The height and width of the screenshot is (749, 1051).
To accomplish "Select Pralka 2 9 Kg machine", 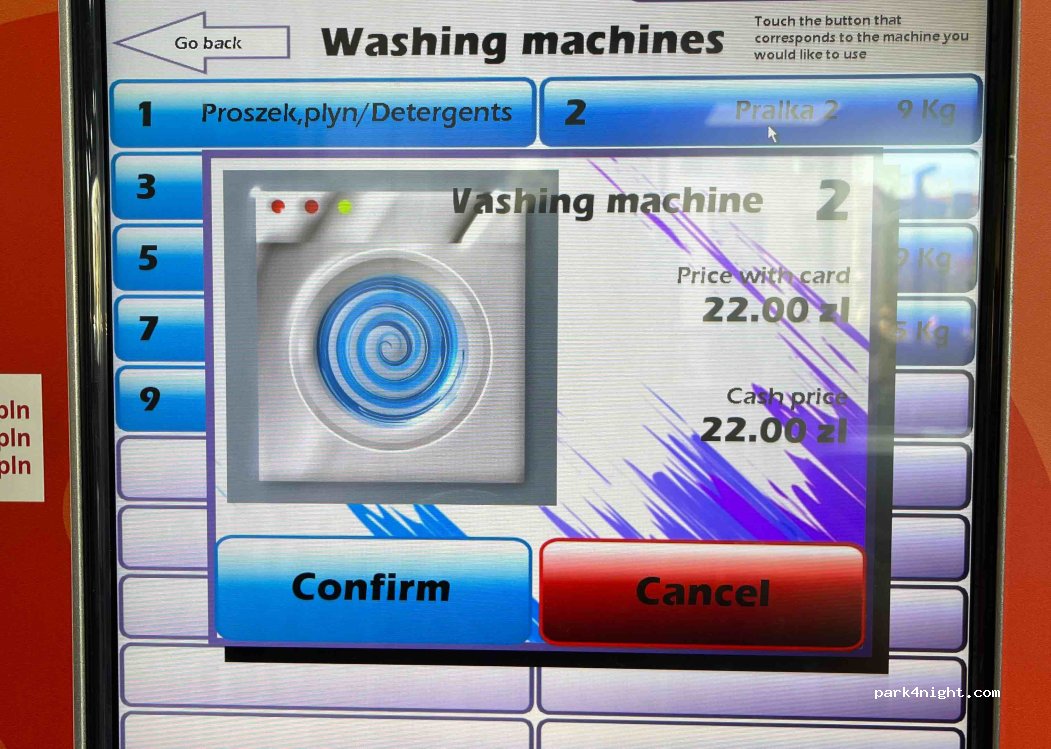I will pos(759,111).
